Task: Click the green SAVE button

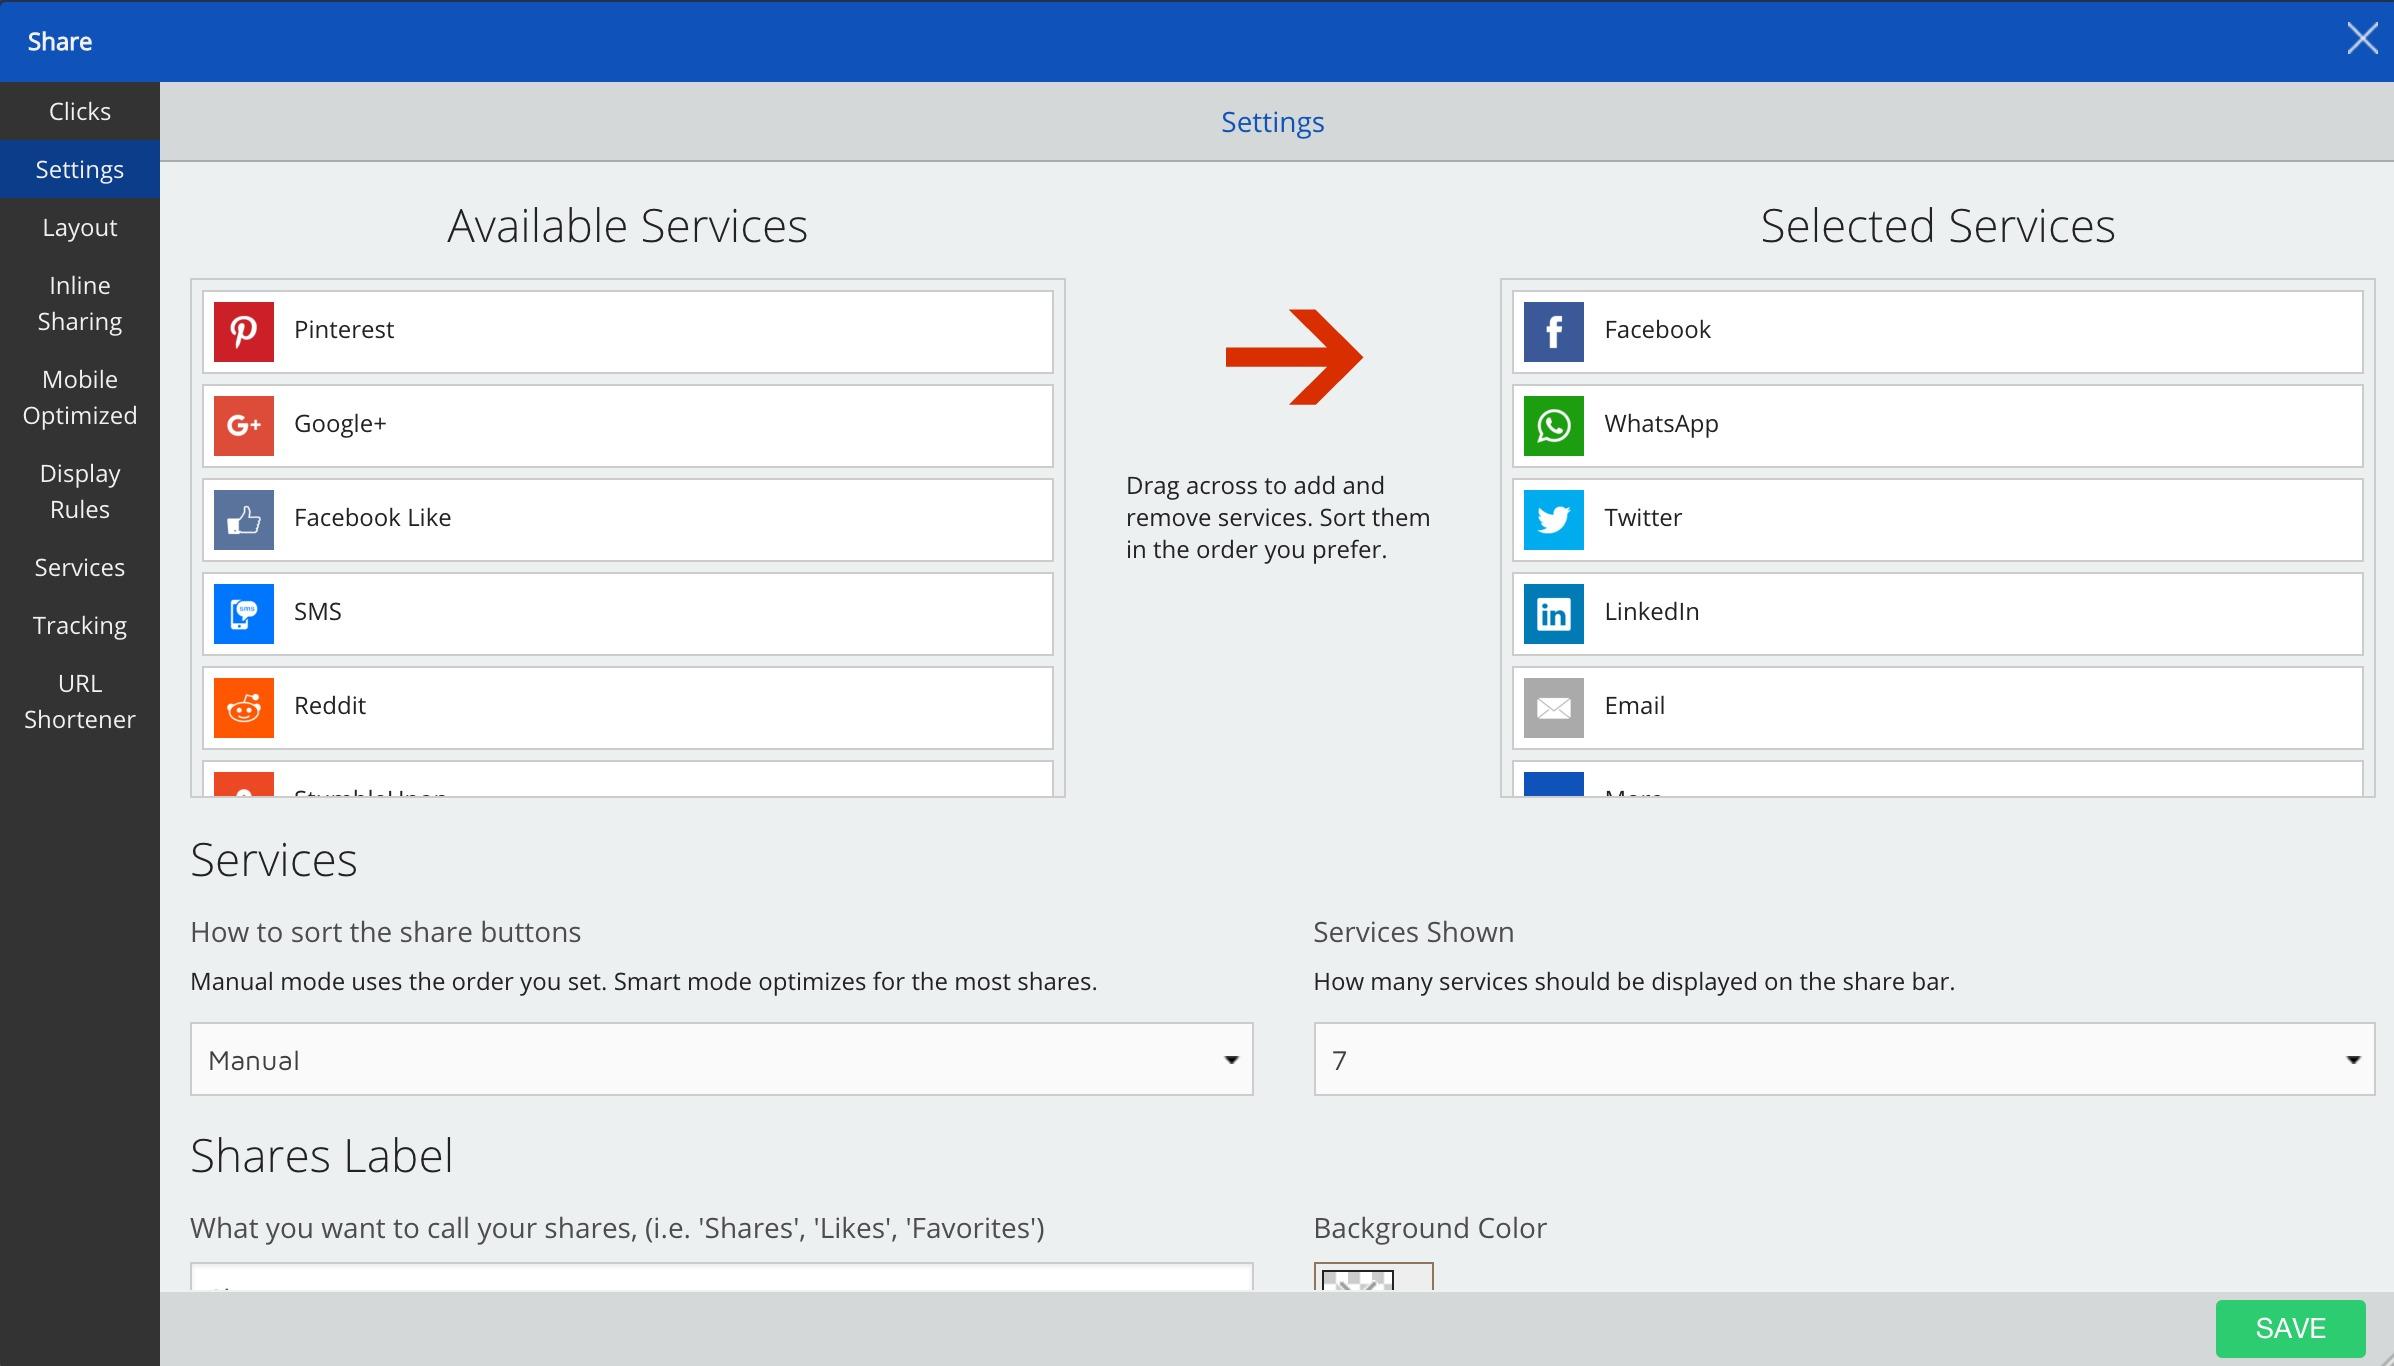Action: pos(2290,1328)
